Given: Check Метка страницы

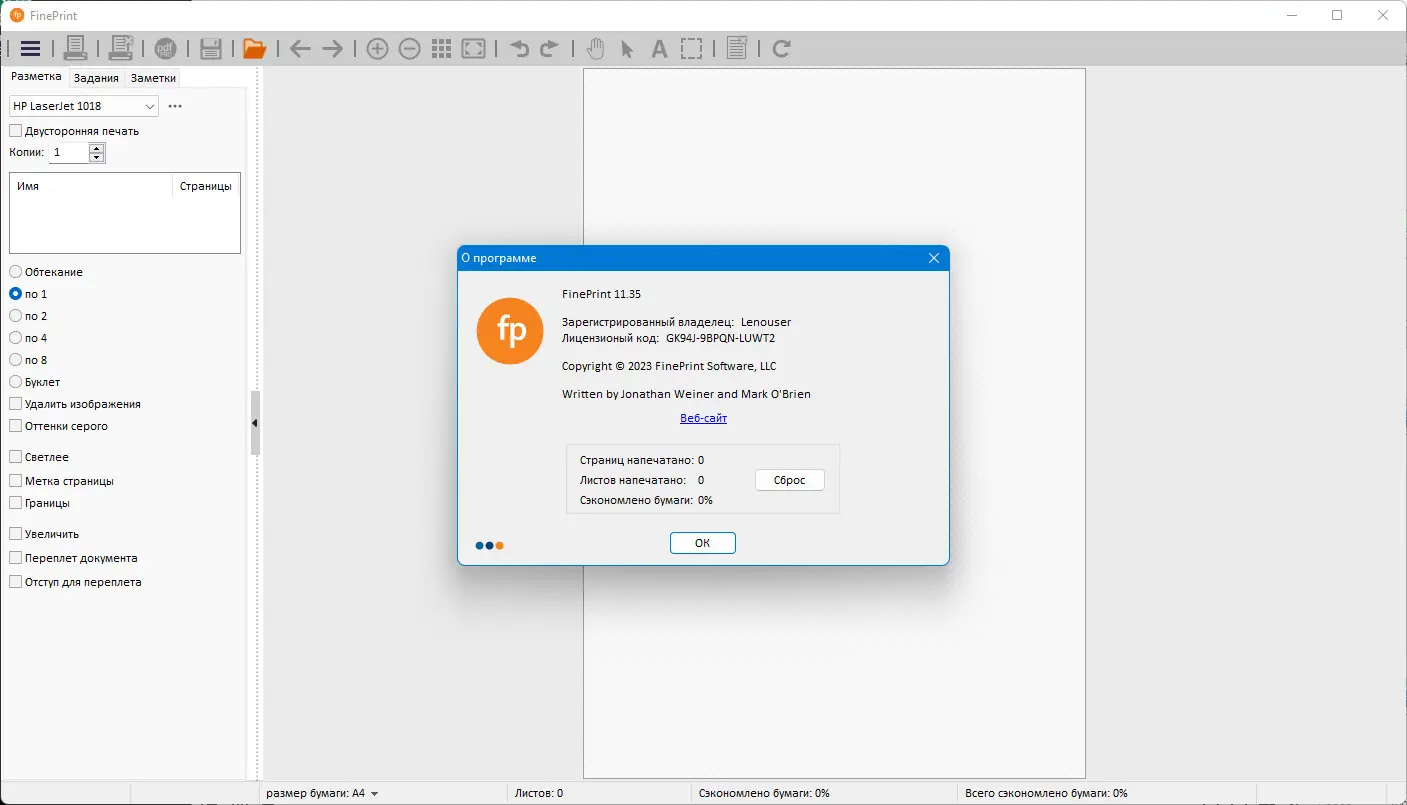Looking at the screenshot, I should pos(16,481).
